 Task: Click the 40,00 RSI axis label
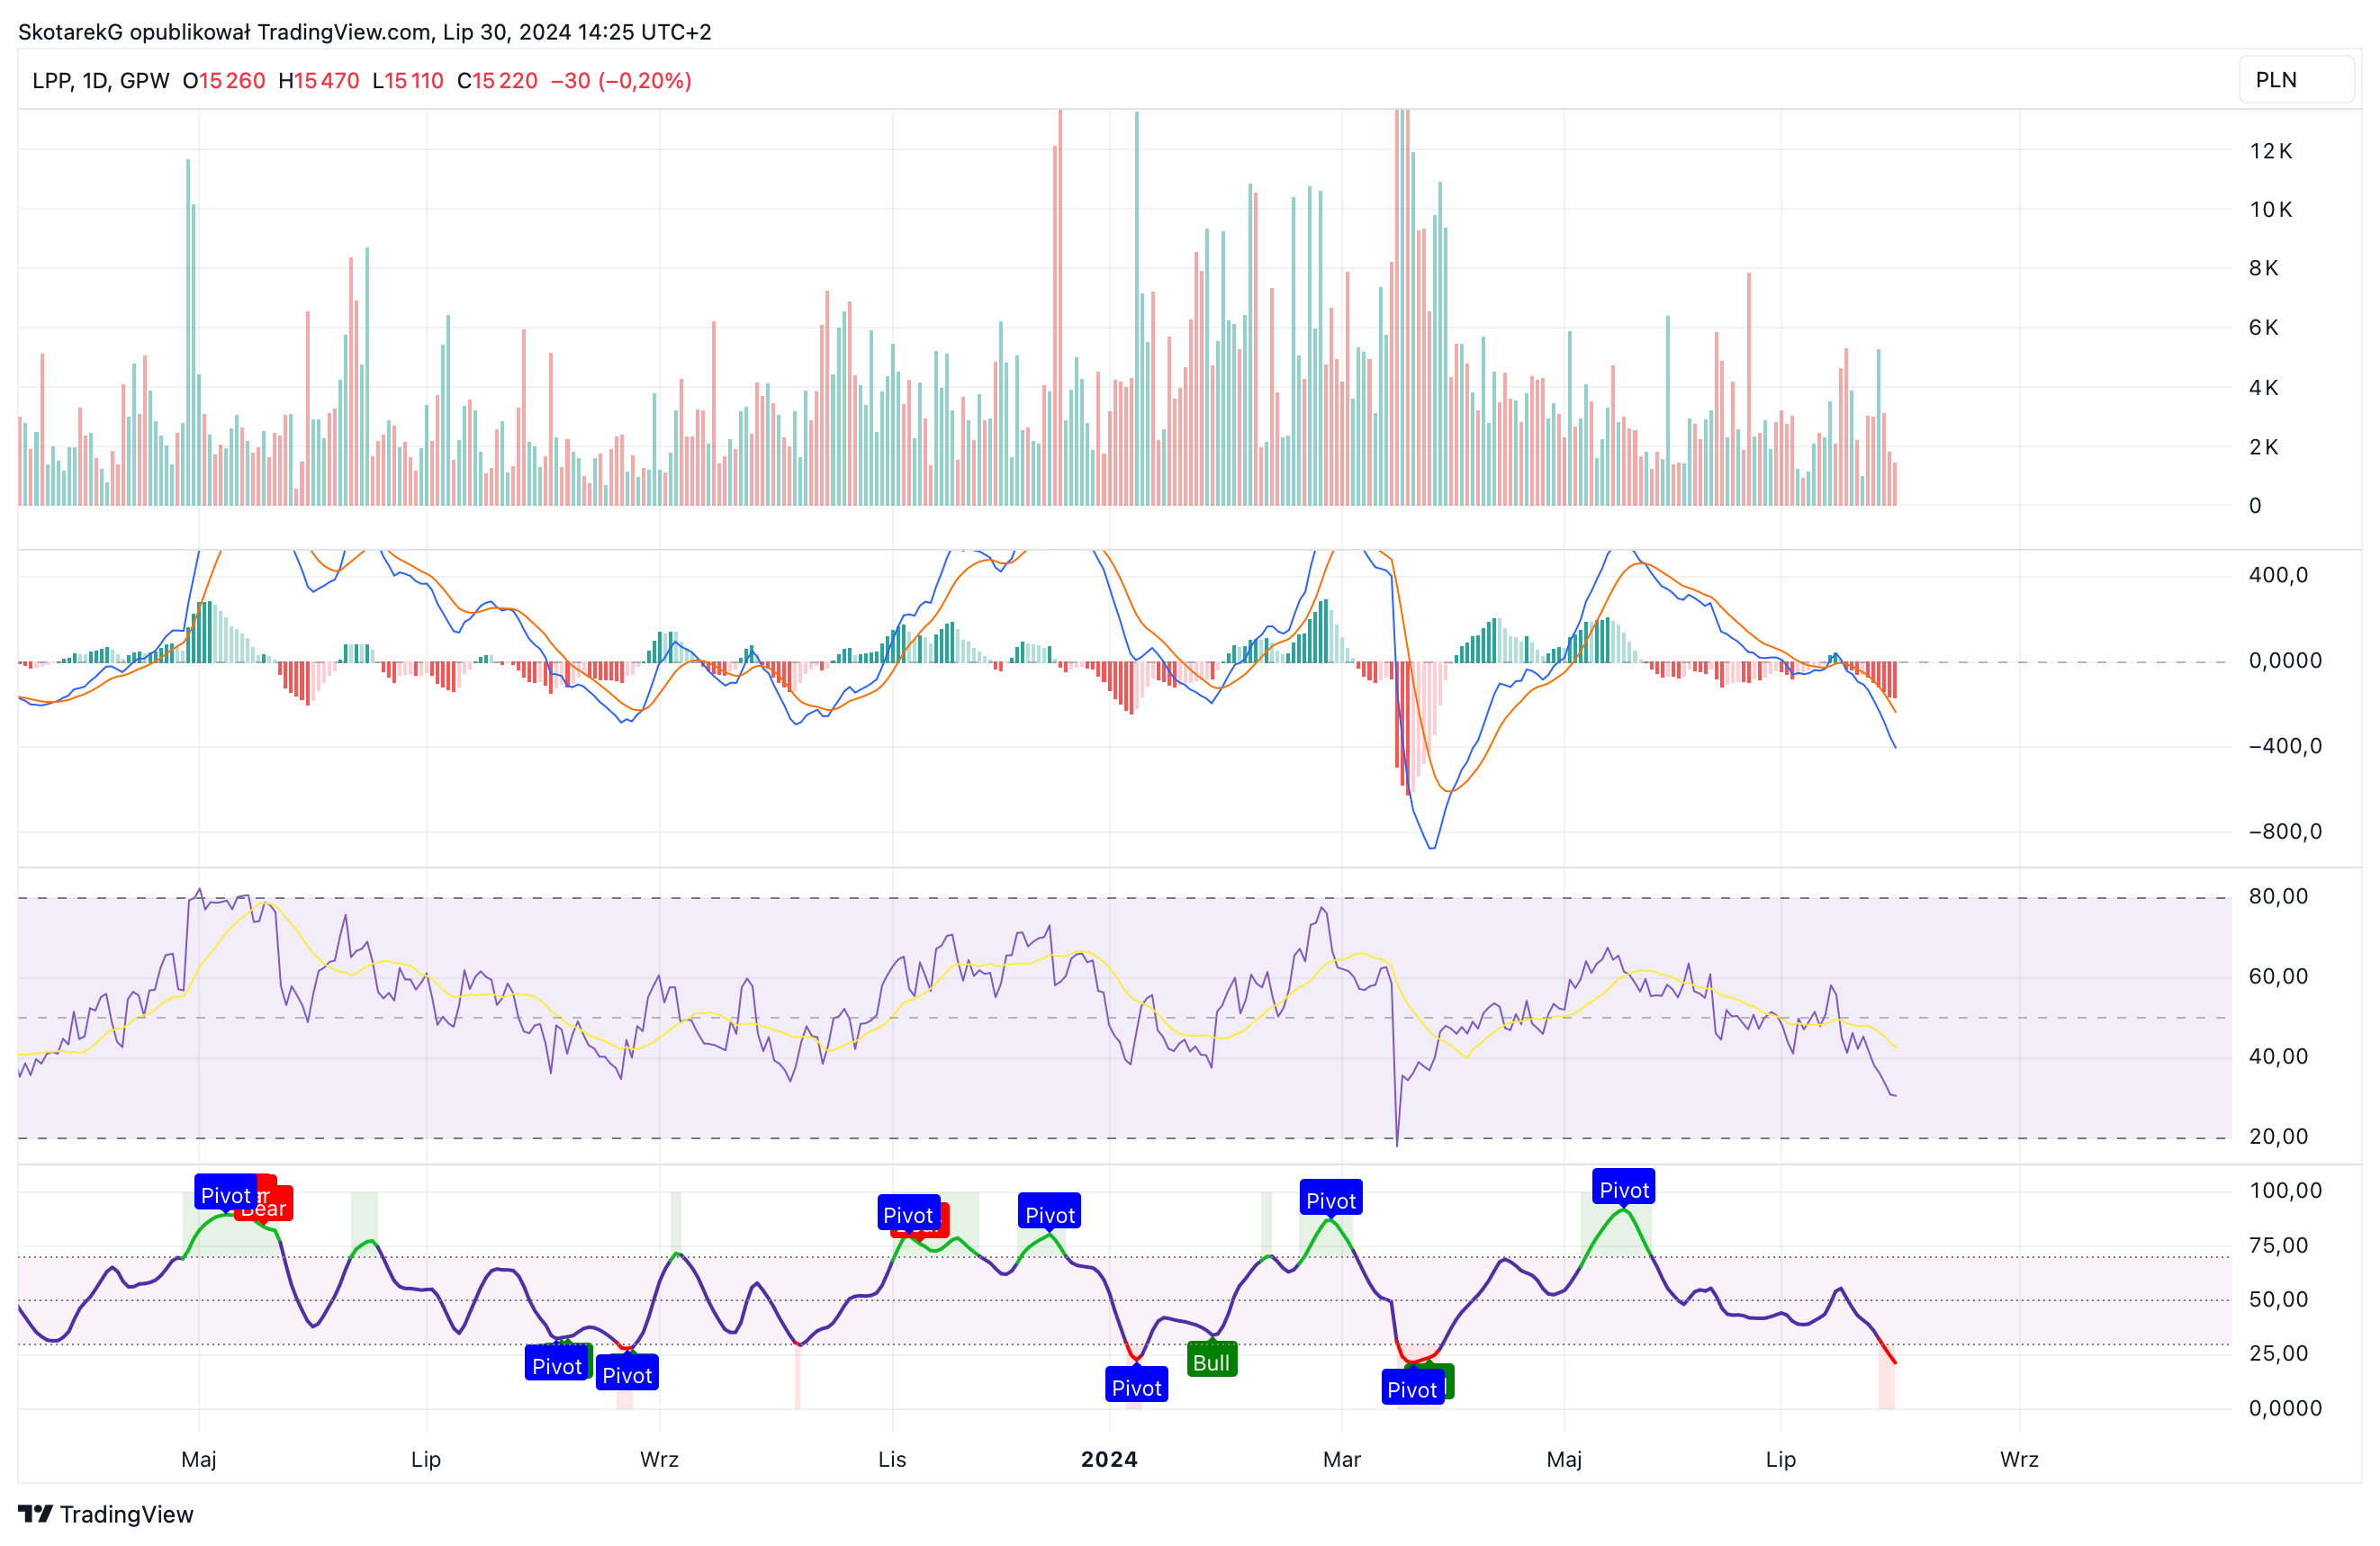tap(2278, 1056)
